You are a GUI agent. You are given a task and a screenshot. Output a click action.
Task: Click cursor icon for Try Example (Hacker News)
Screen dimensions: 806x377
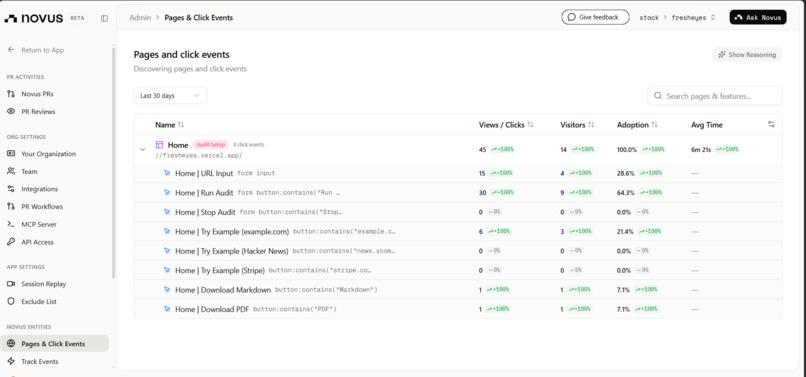click(x=167, y=251)
